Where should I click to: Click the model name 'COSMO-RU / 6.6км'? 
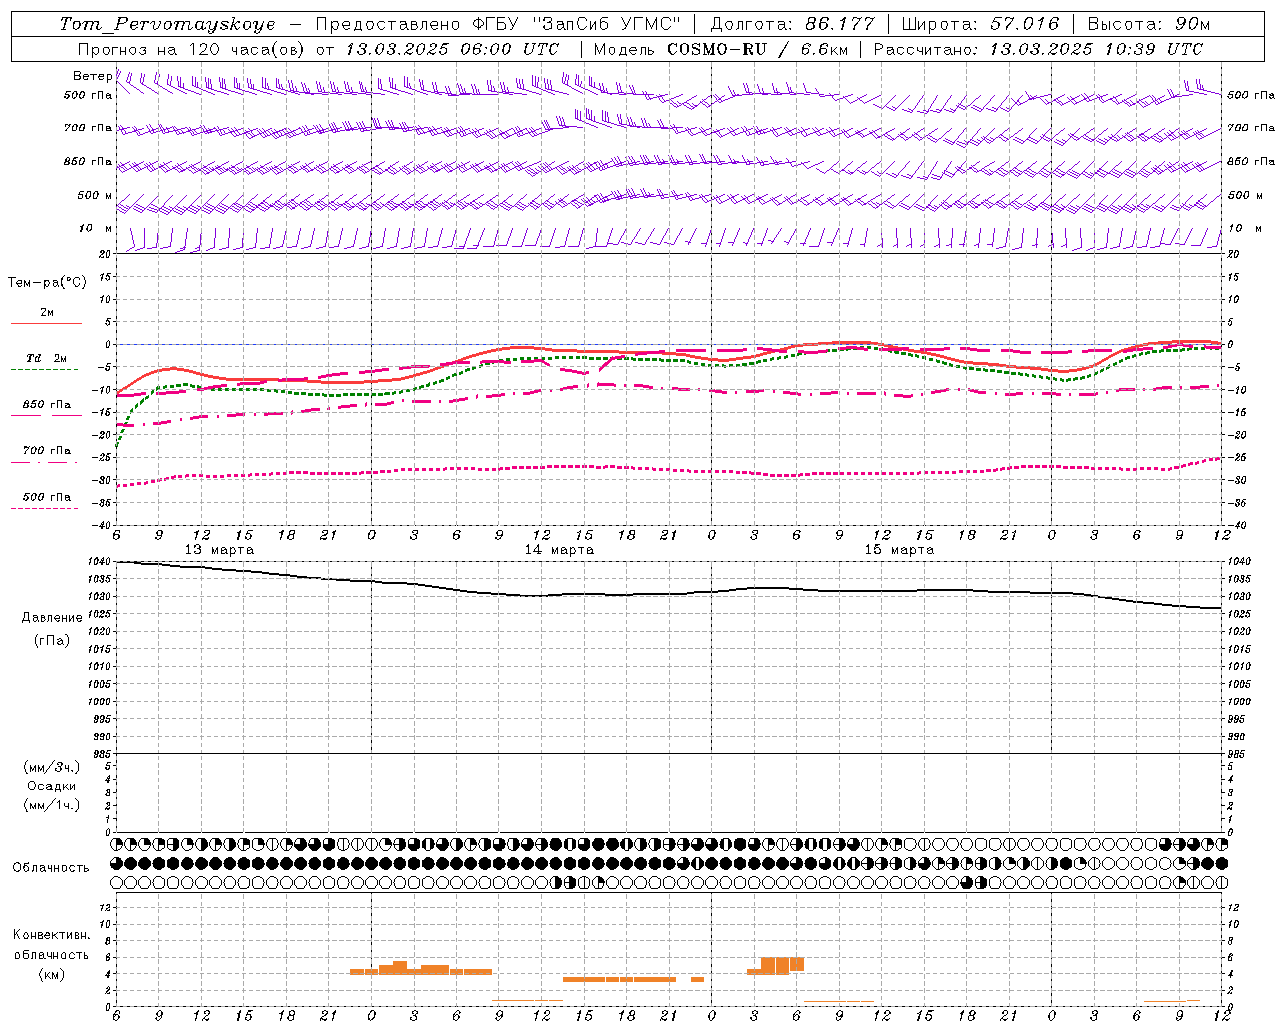pos(758,49)
